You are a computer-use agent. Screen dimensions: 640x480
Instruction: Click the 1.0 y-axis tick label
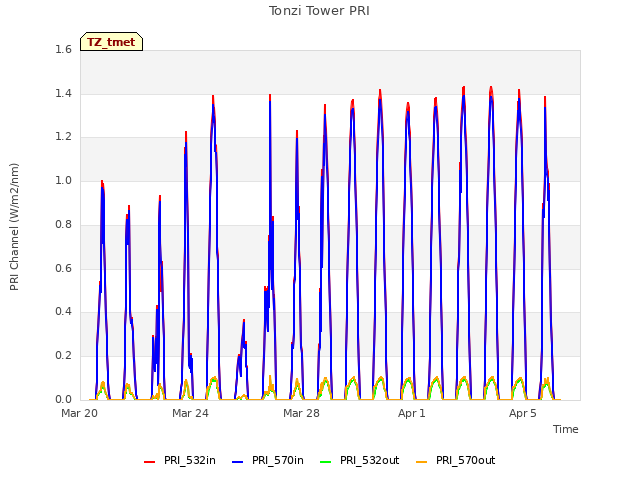63,180
